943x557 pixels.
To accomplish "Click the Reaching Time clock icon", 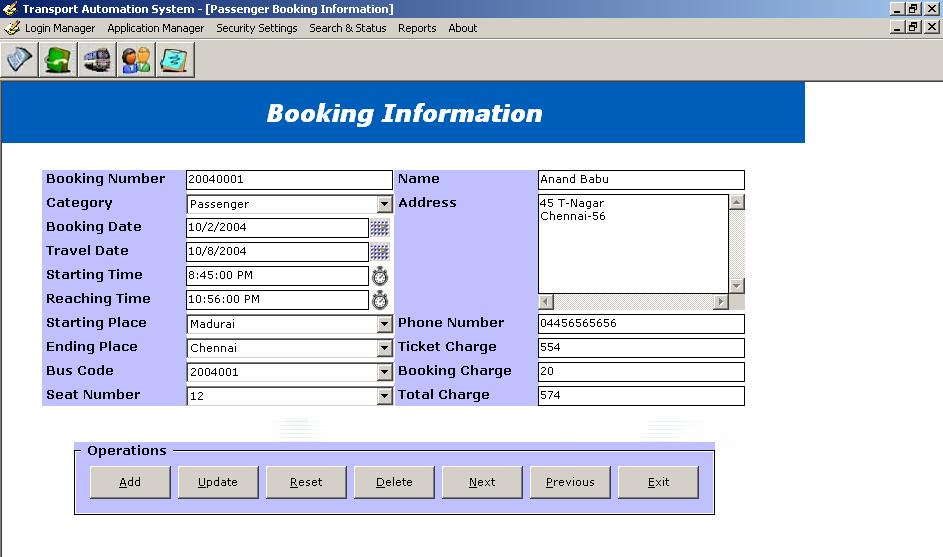I will 380,300.
